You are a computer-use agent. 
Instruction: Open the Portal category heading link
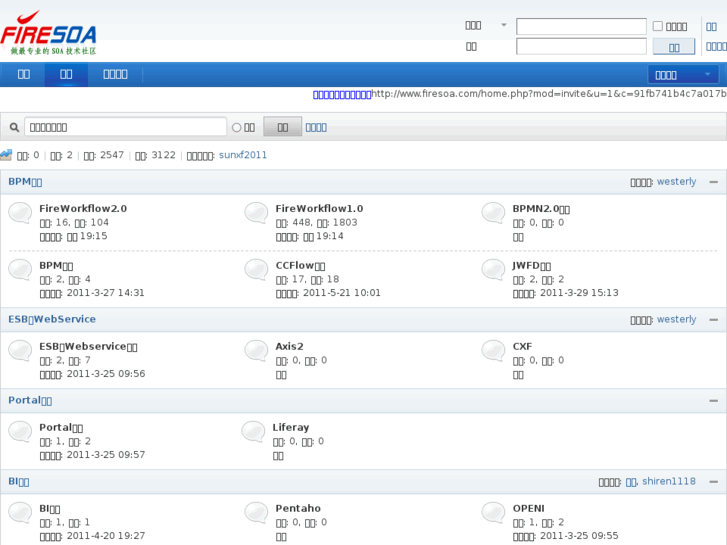tap(30, 400)
